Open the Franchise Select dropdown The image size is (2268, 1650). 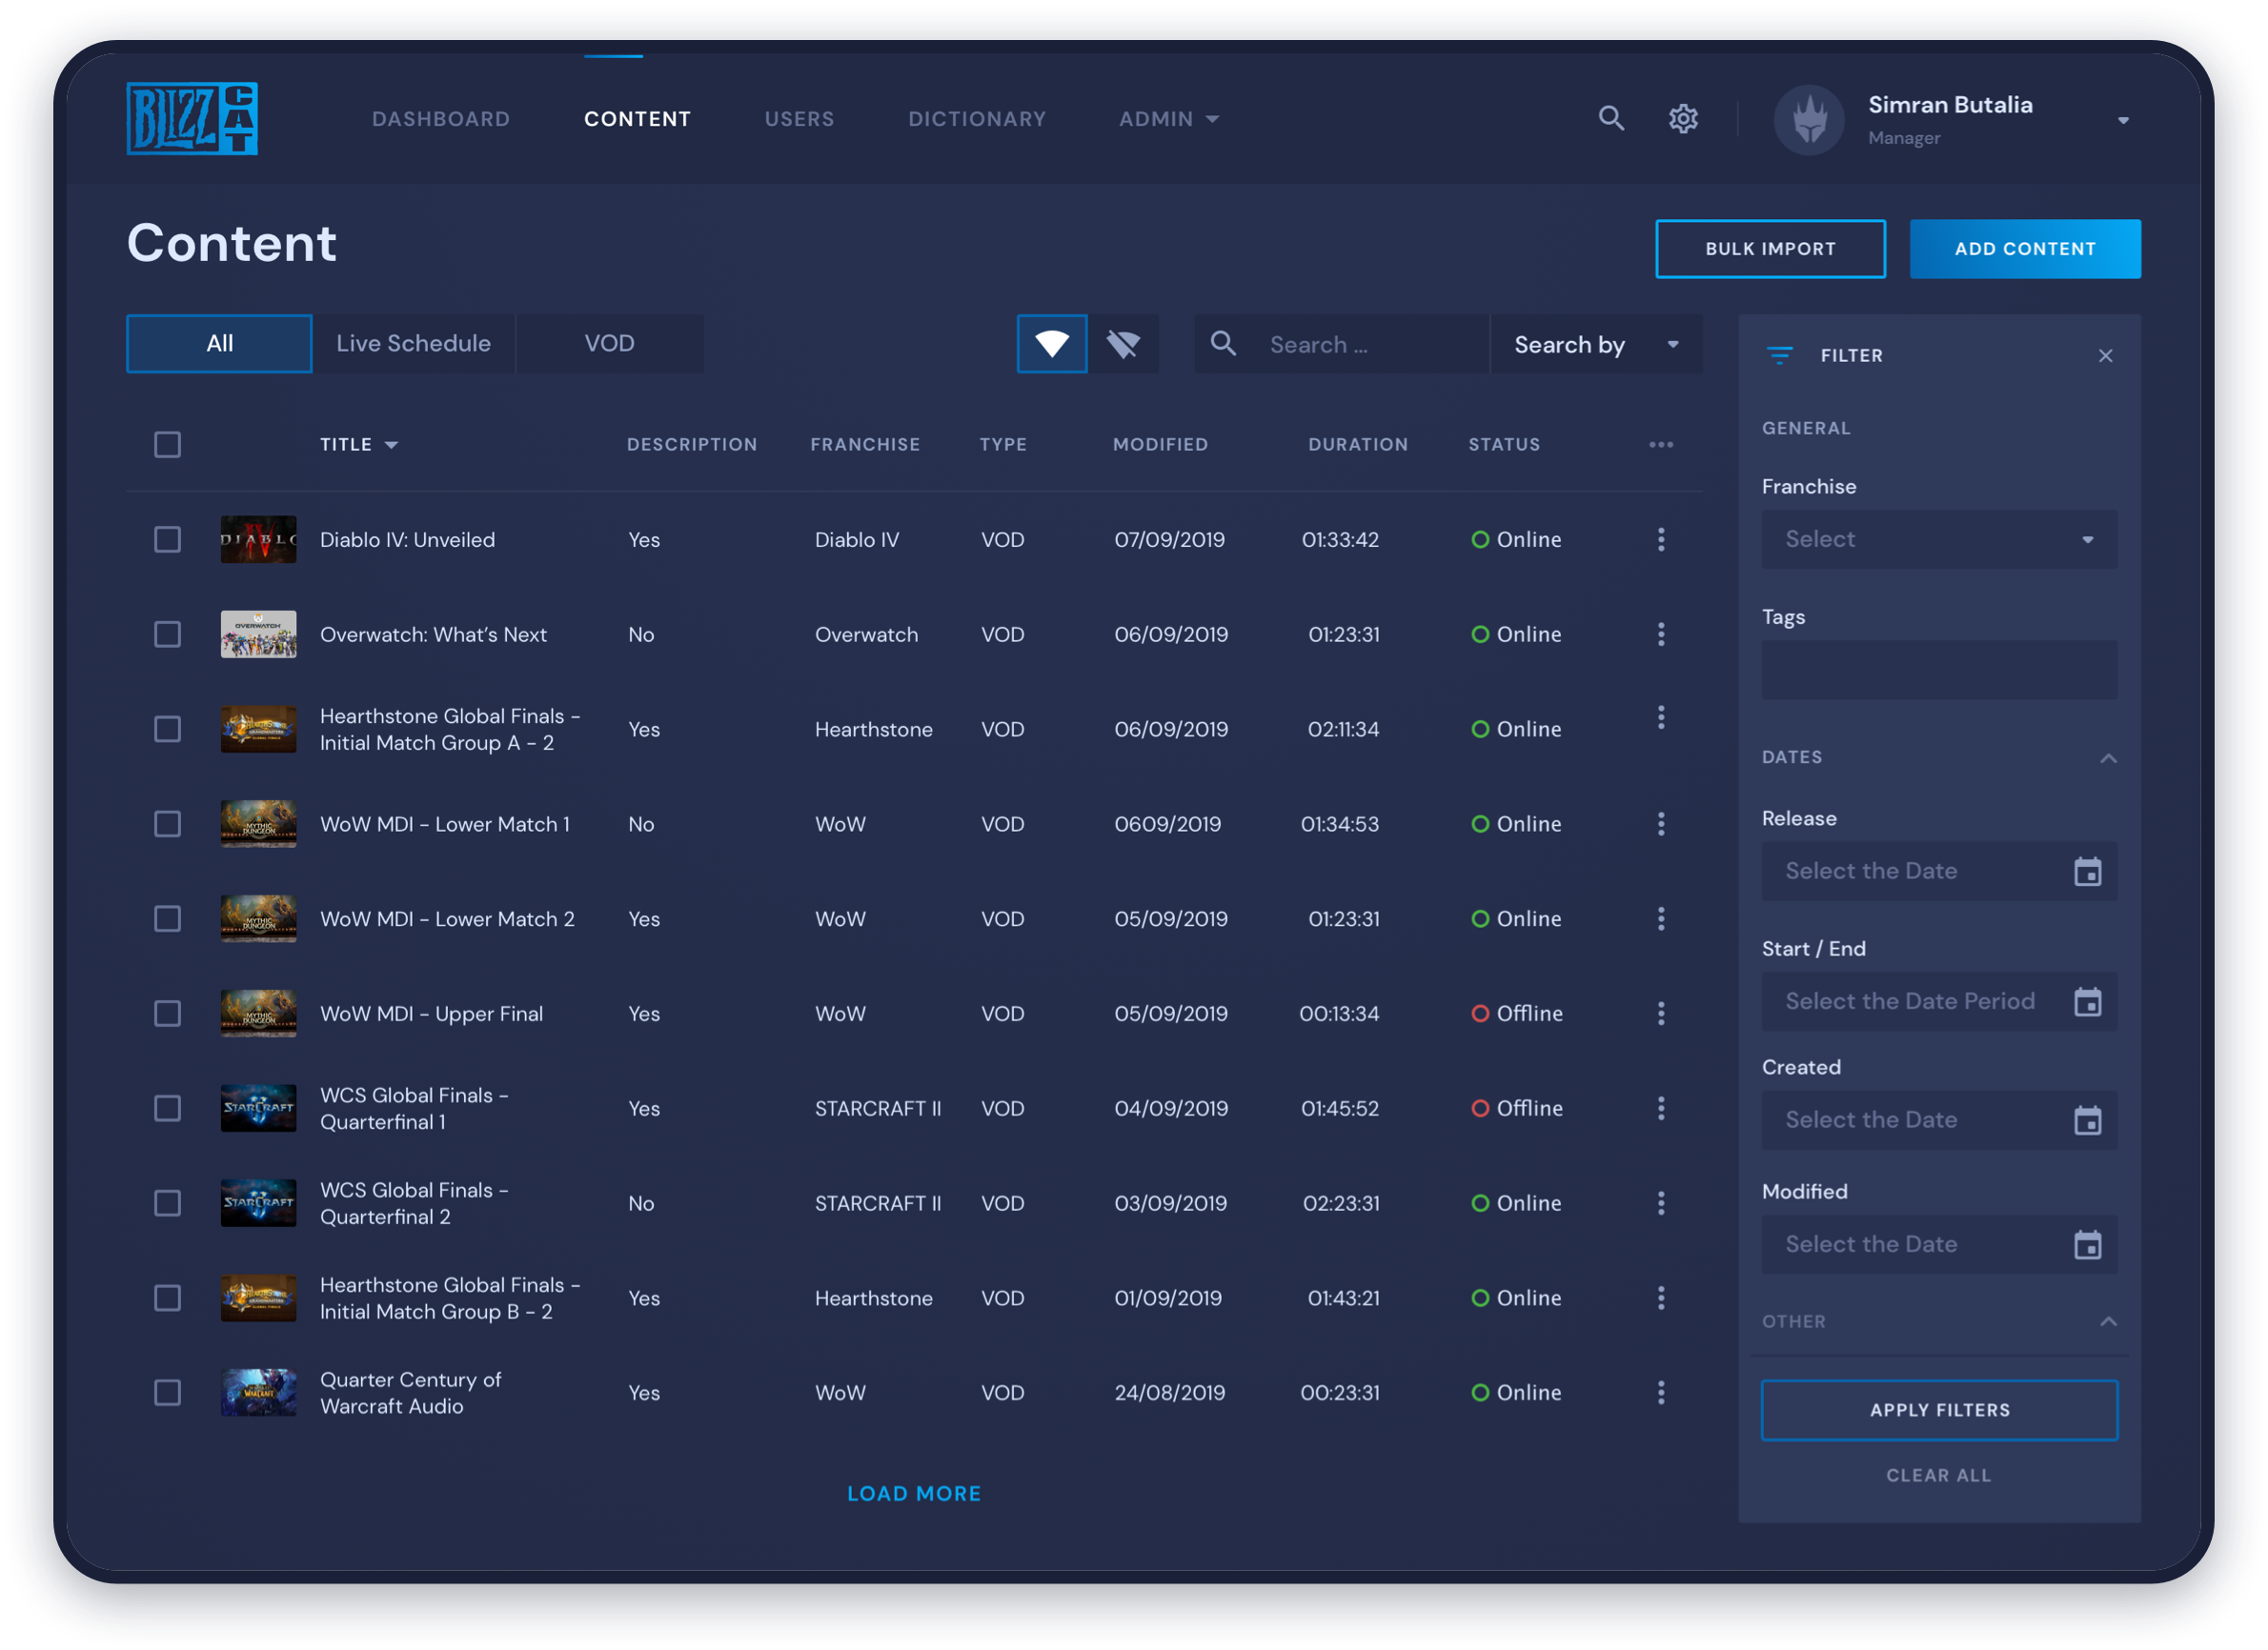coord(1938,540)
